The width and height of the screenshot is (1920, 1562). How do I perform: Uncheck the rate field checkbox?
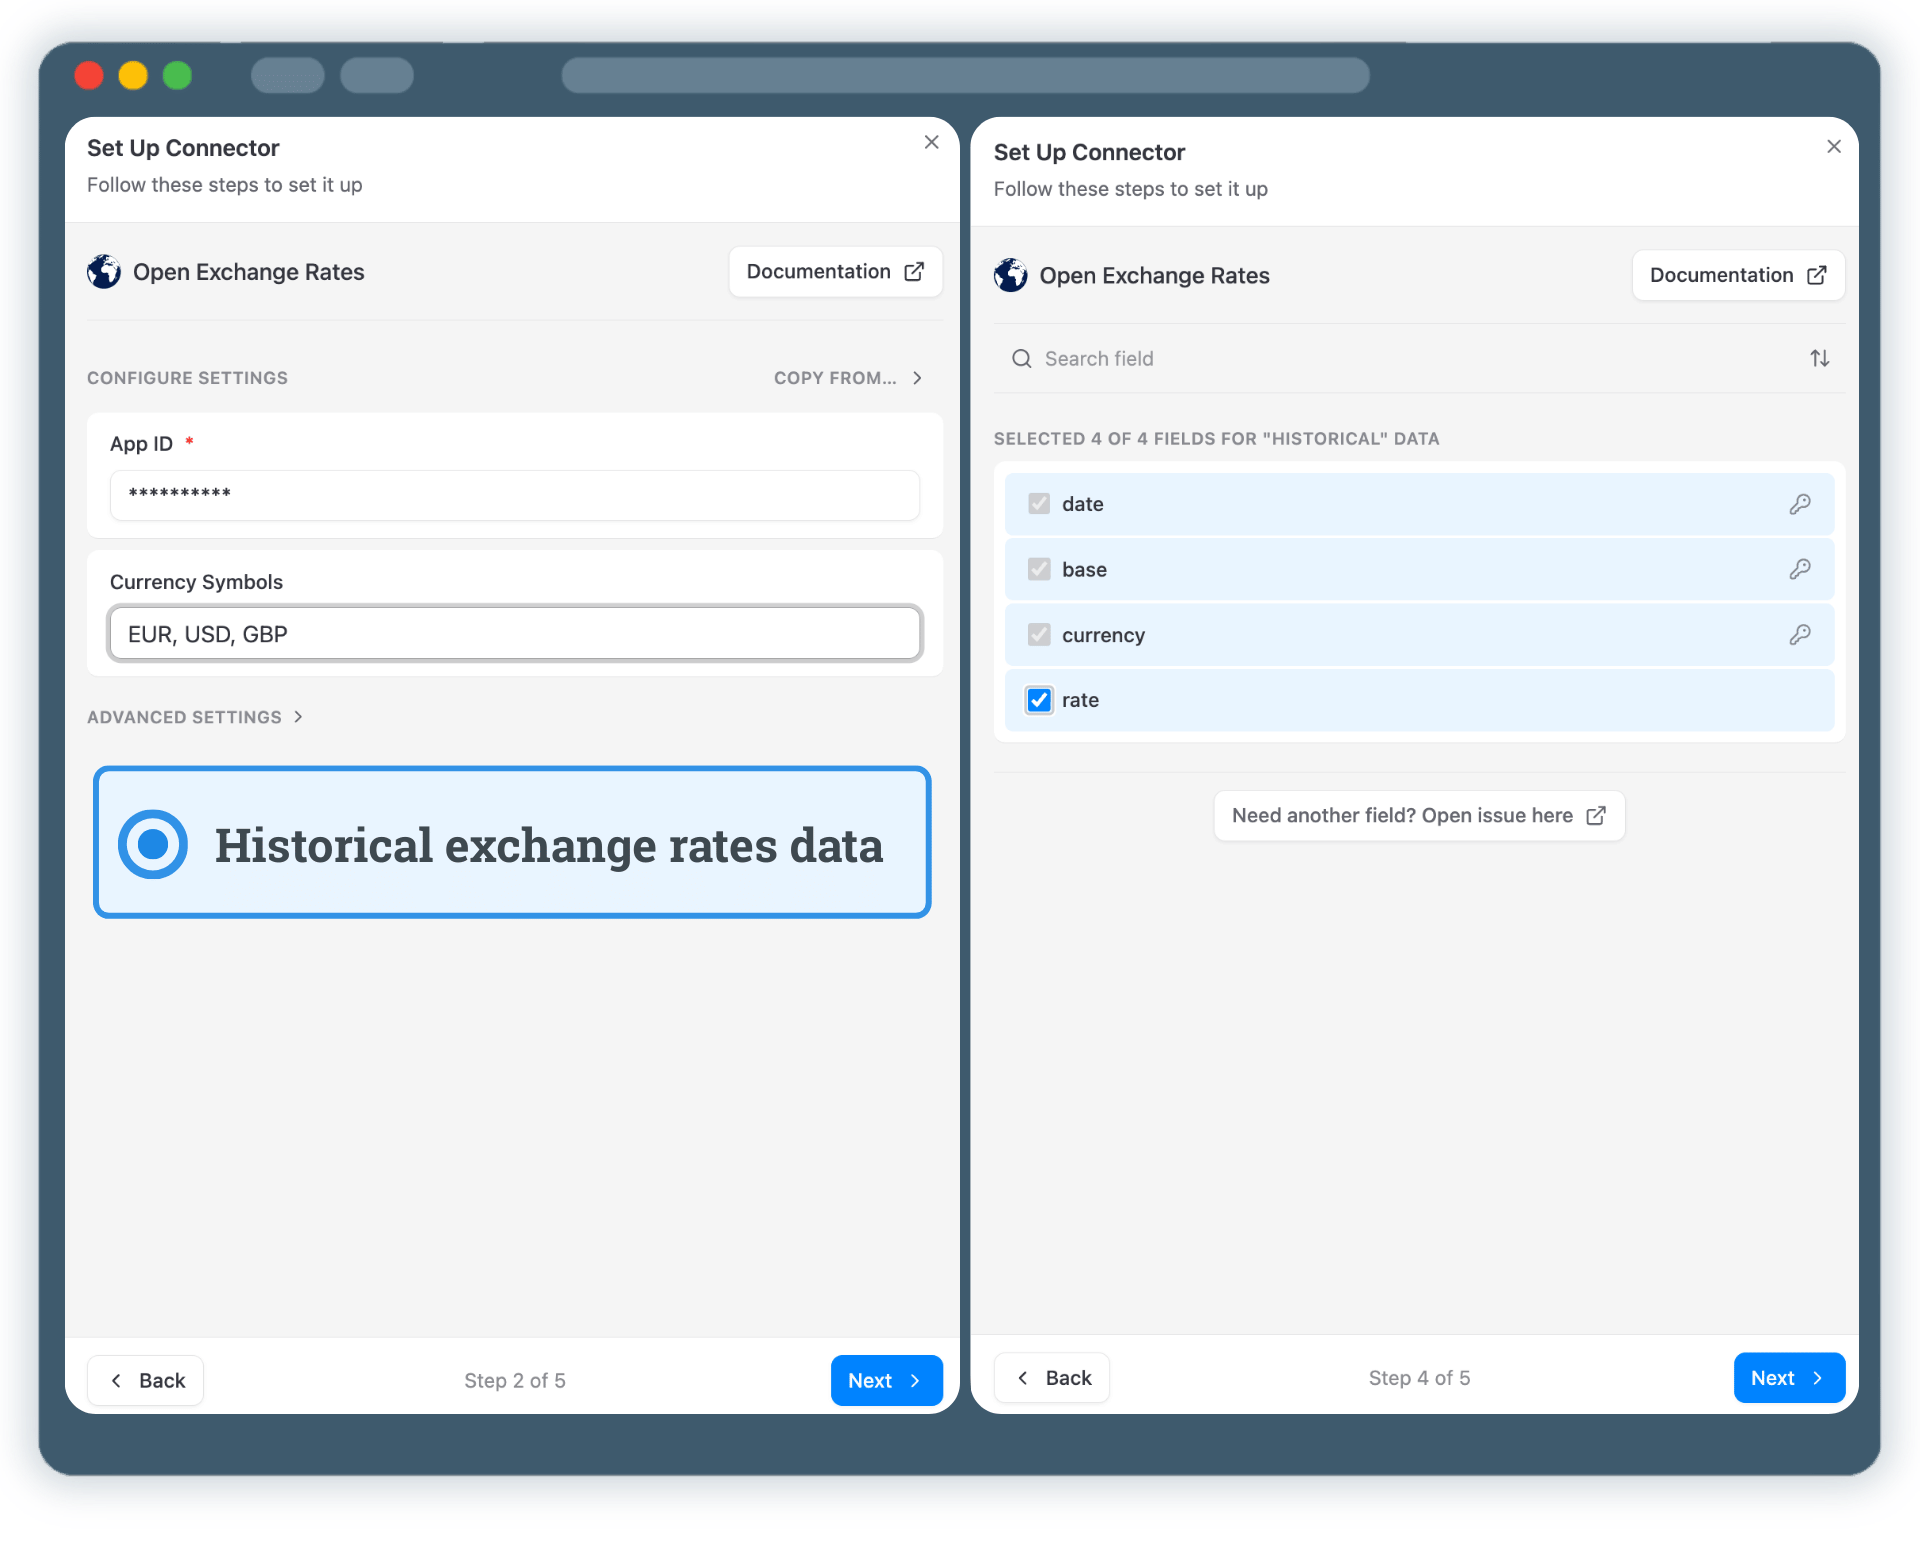(1038, 700)
